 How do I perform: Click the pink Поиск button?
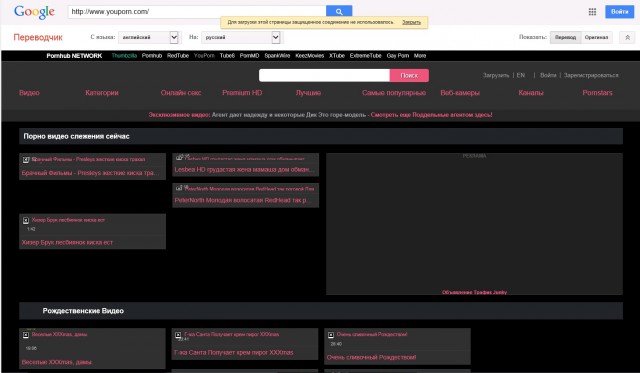409,75
